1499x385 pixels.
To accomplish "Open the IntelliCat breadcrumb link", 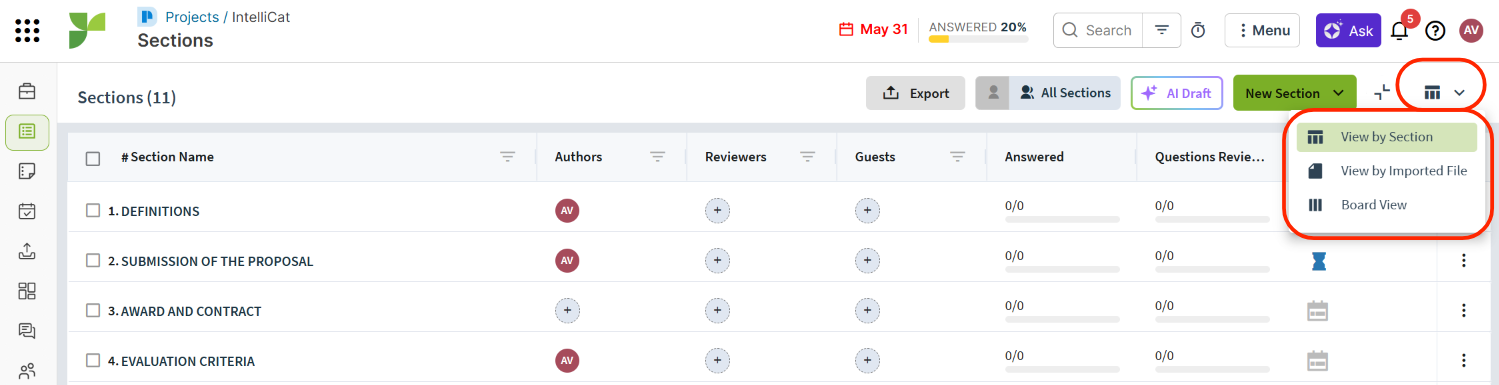I will pos(262,17).
